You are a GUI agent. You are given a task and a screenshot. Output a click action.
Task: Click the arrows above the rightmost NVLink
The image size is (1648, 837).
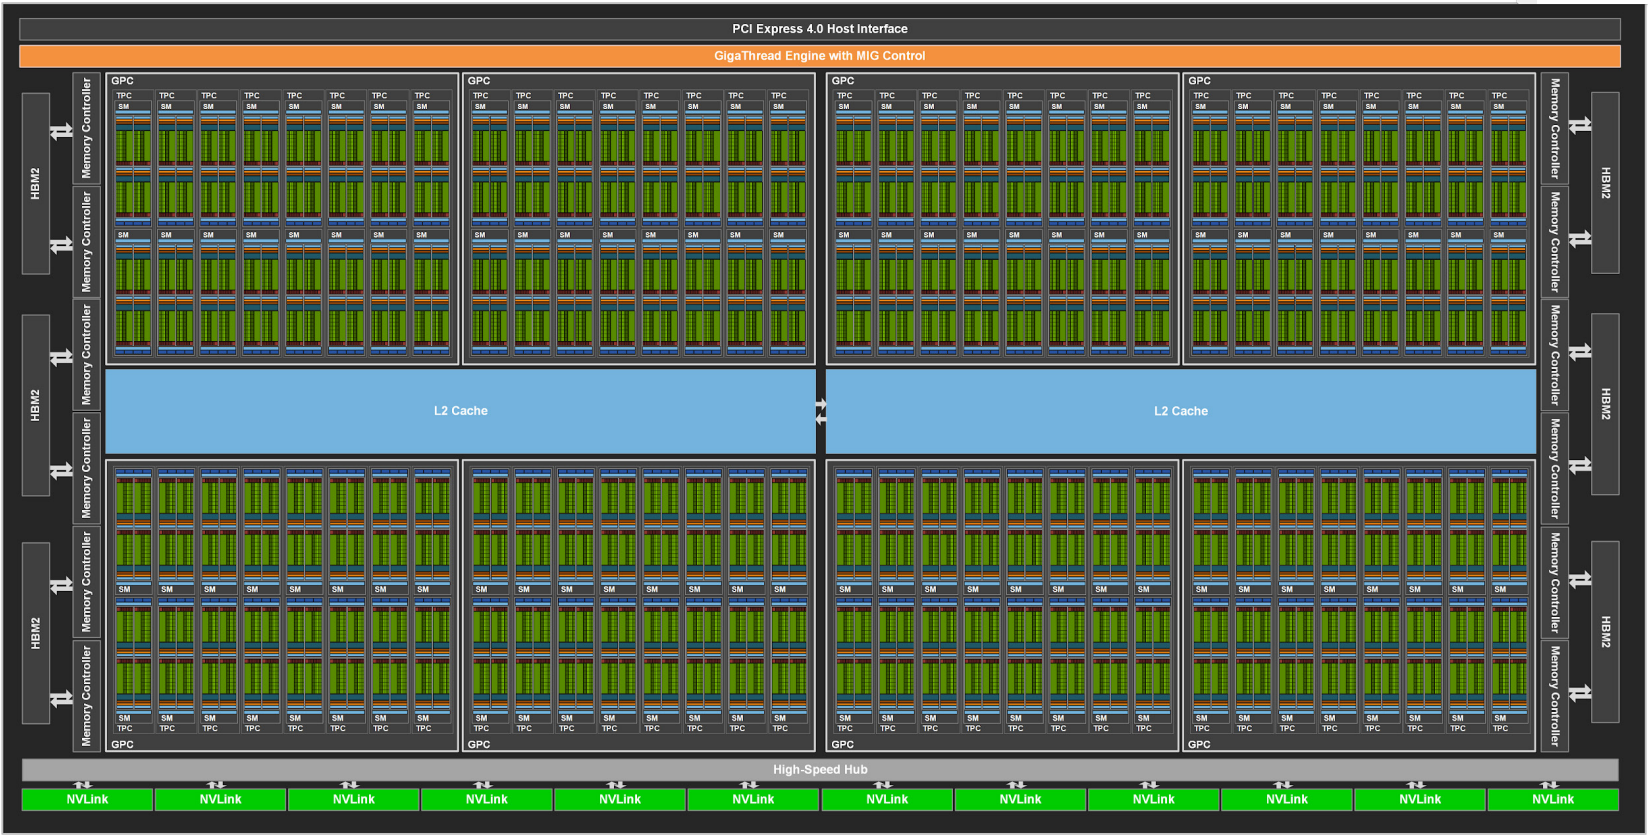click(1549, 785)
